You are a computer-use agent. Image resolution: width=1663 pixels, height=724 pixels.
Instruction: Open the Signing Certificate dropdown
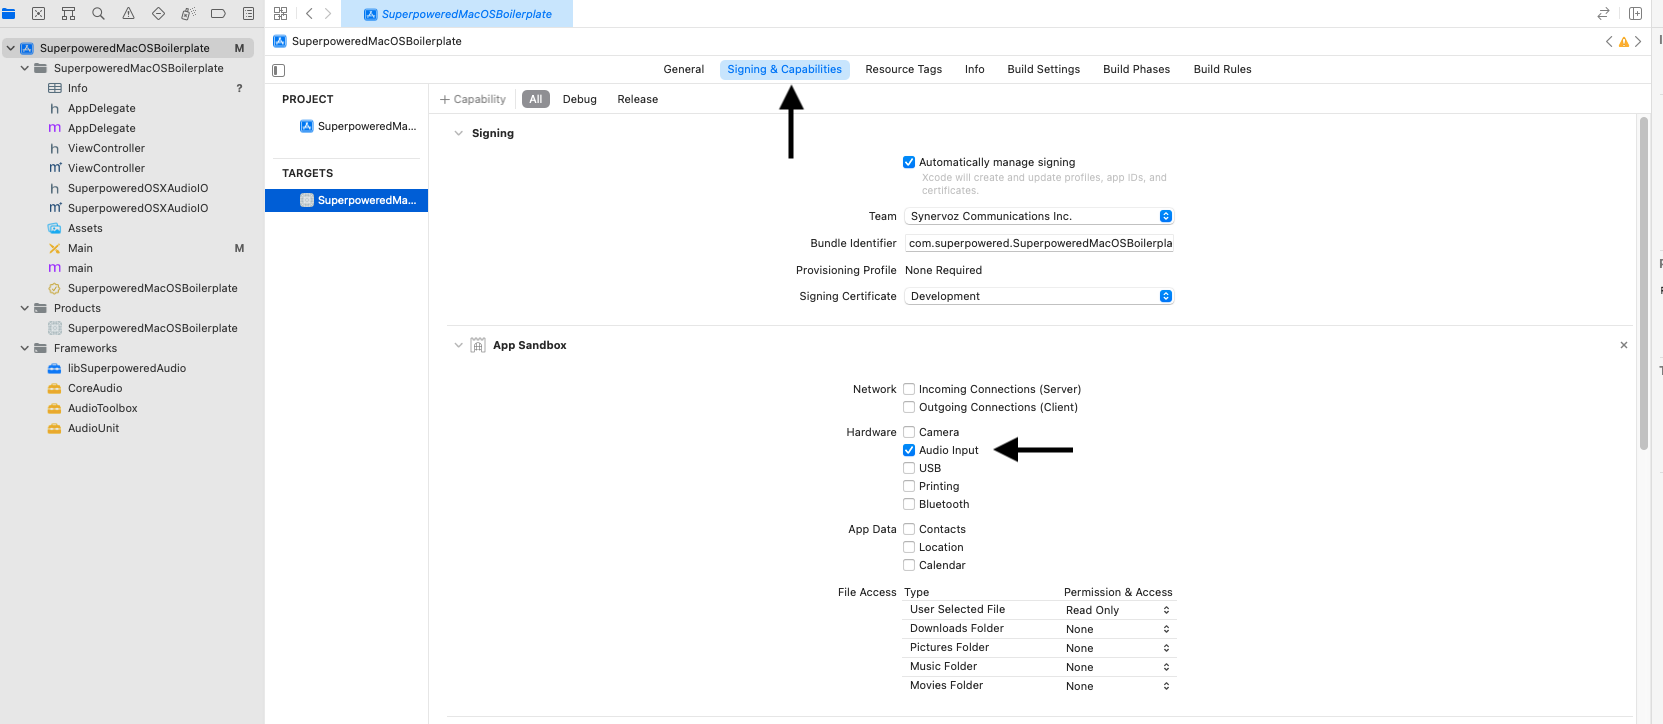pos(1039,296)
